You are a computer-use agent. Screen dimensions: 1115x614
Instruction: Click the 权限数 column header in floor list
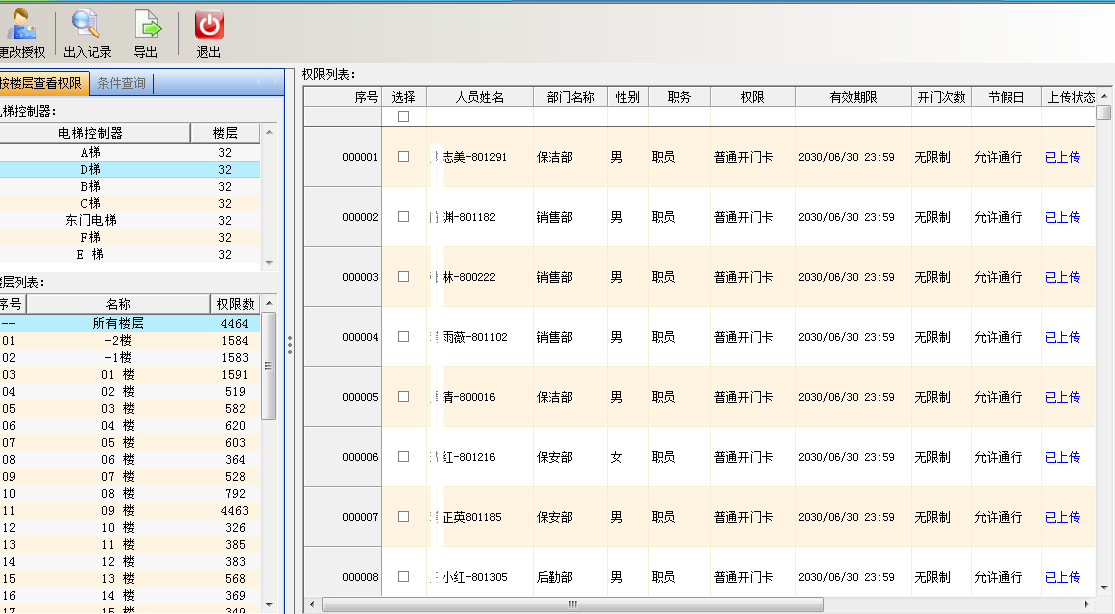pos(235,304)
